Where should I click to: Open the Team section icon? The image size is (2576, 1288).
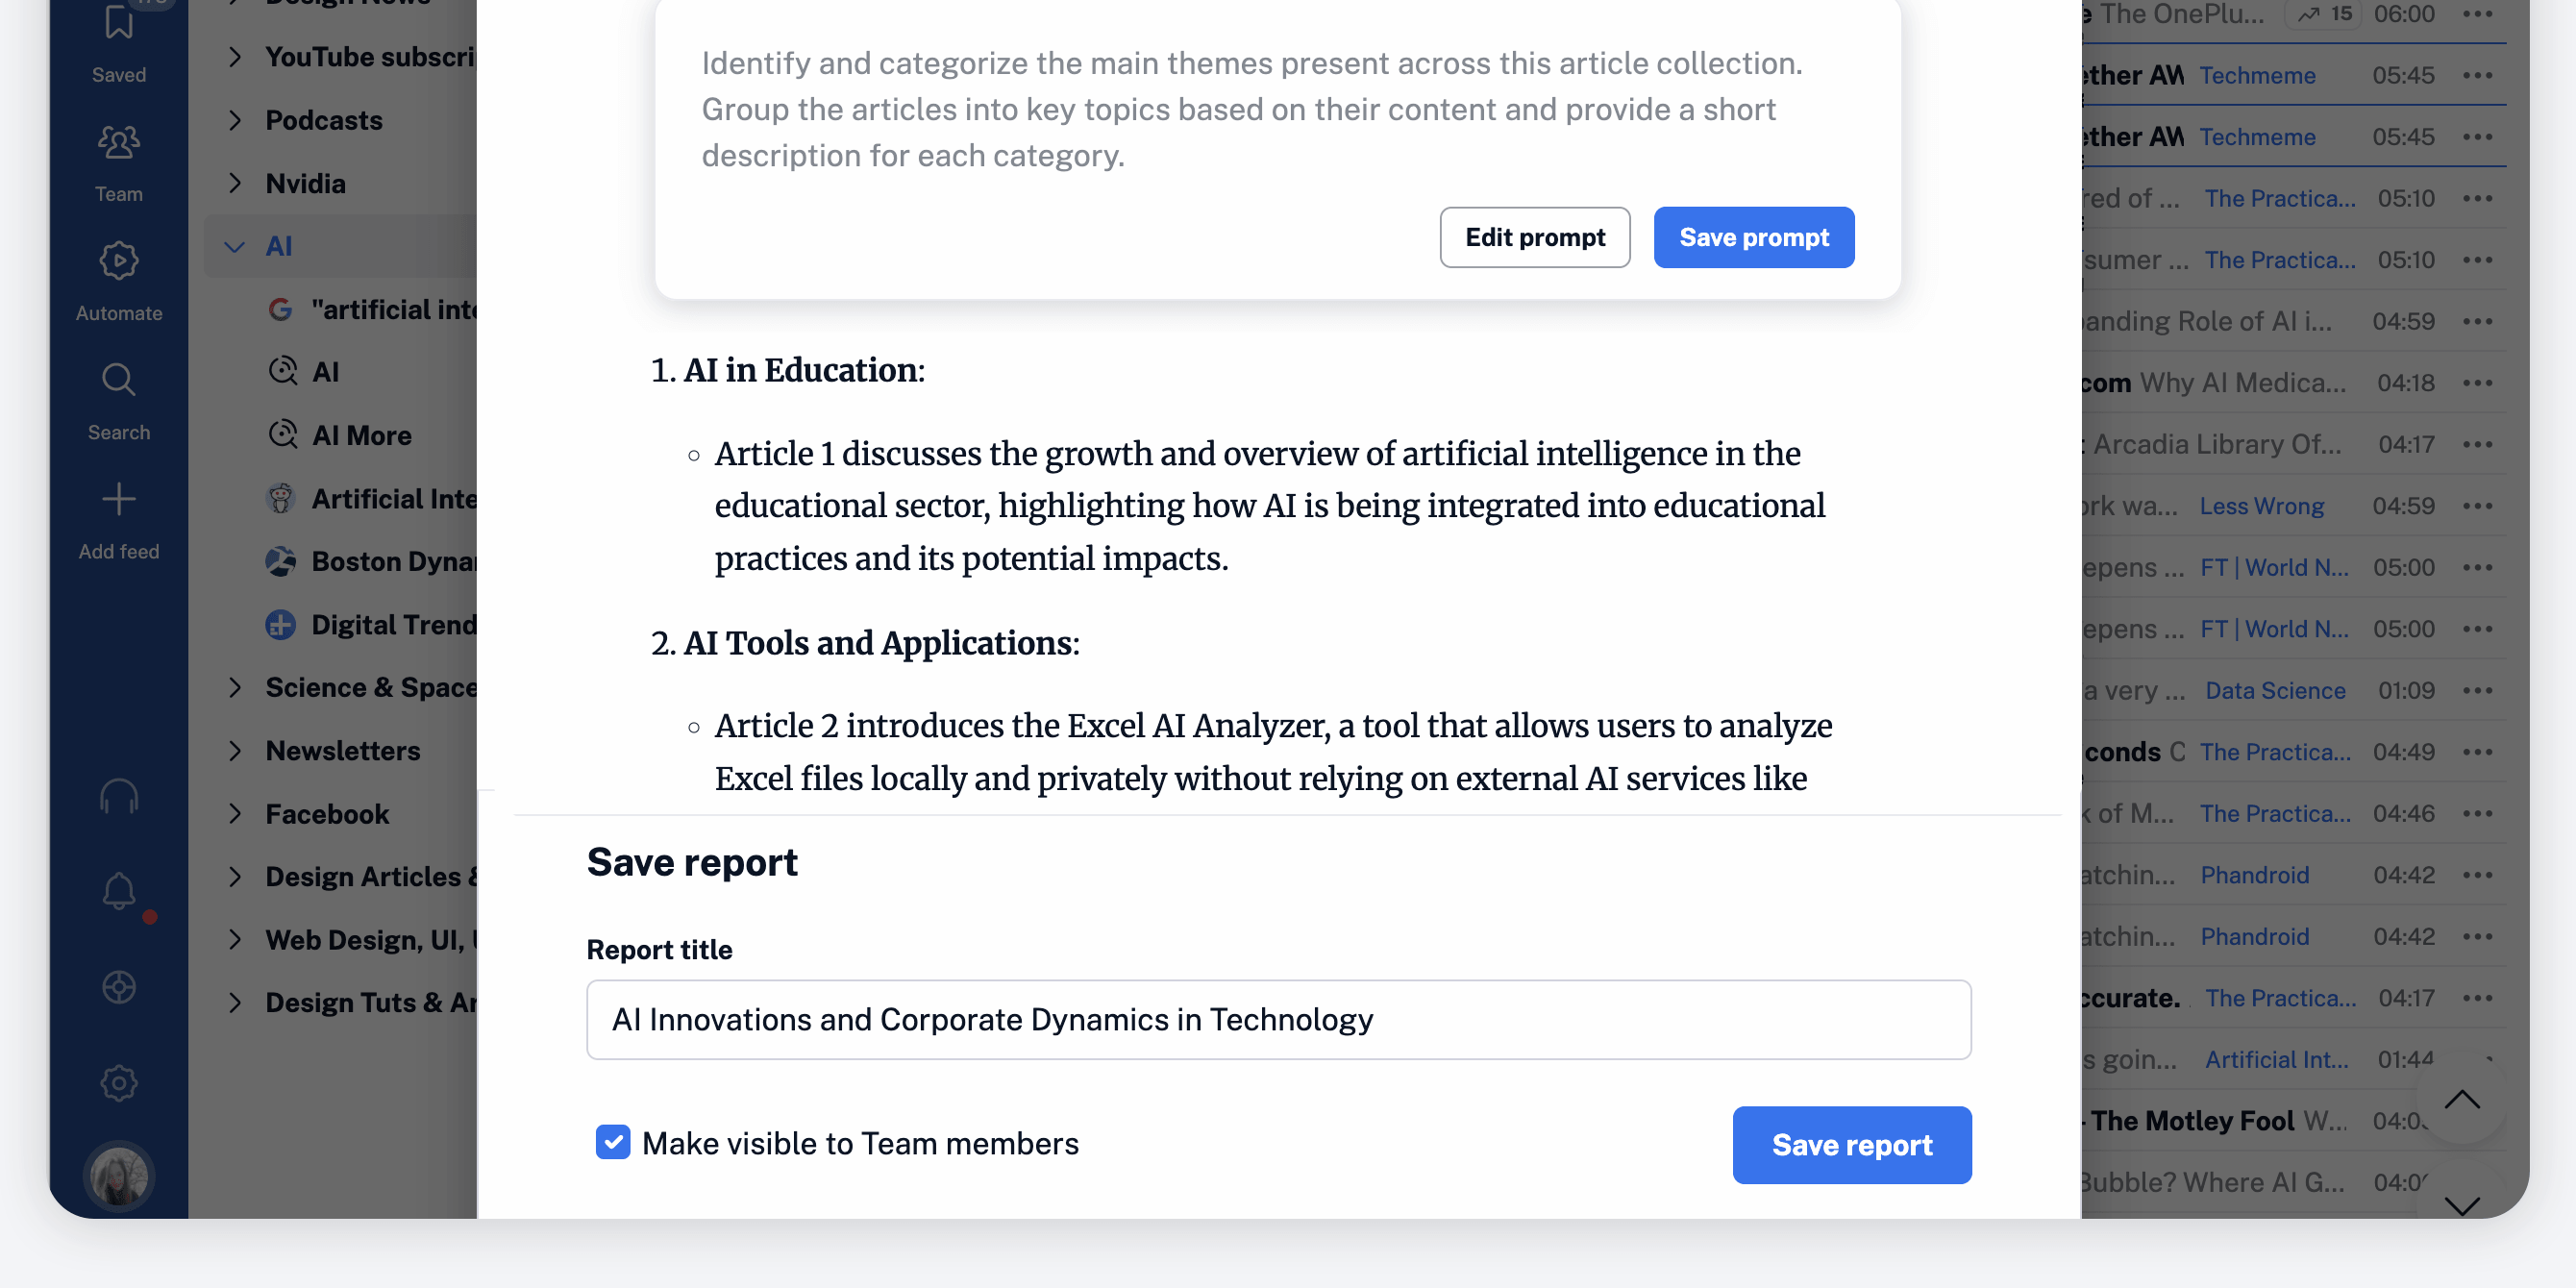[x=118, y=143]
